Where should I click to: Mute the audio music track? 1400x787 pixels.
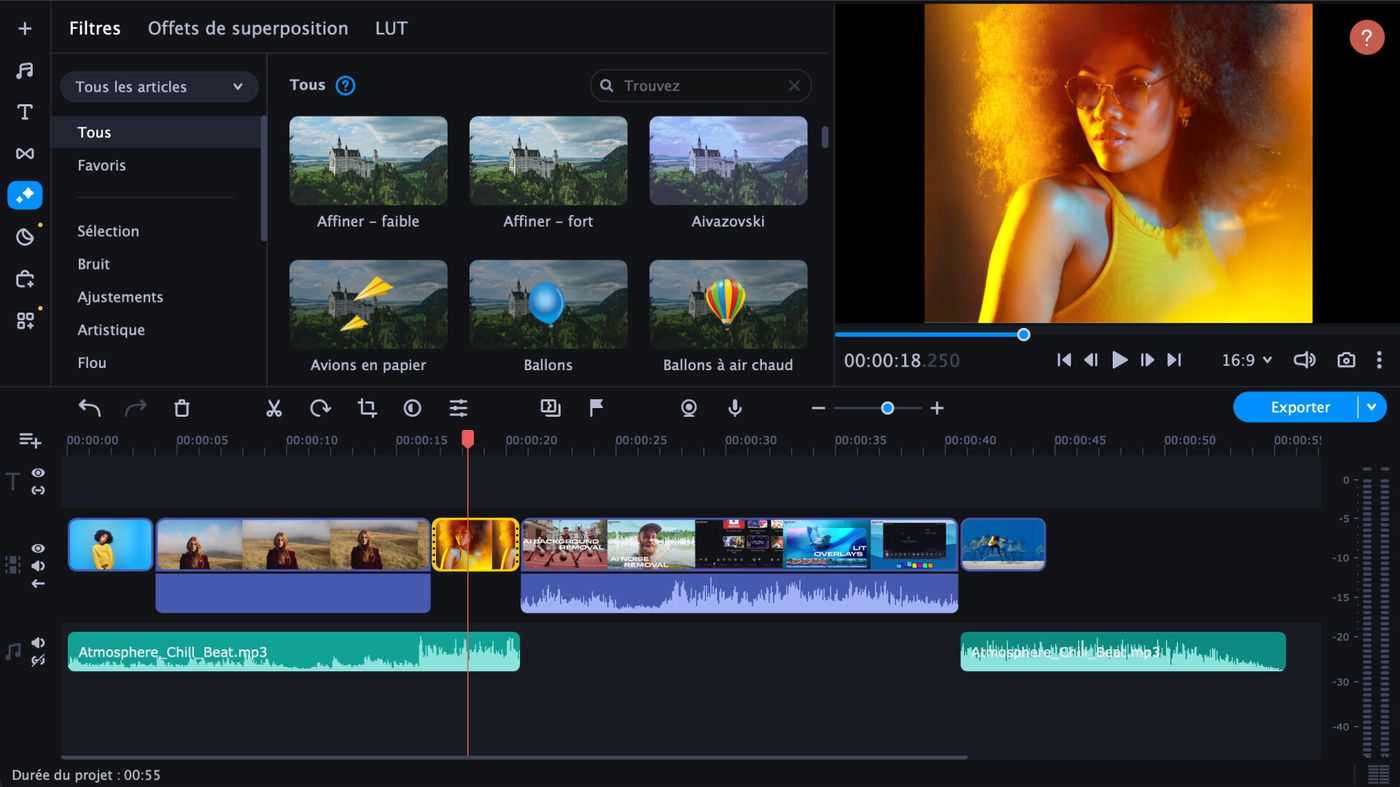pyautogui.click(x=38, y=643)
